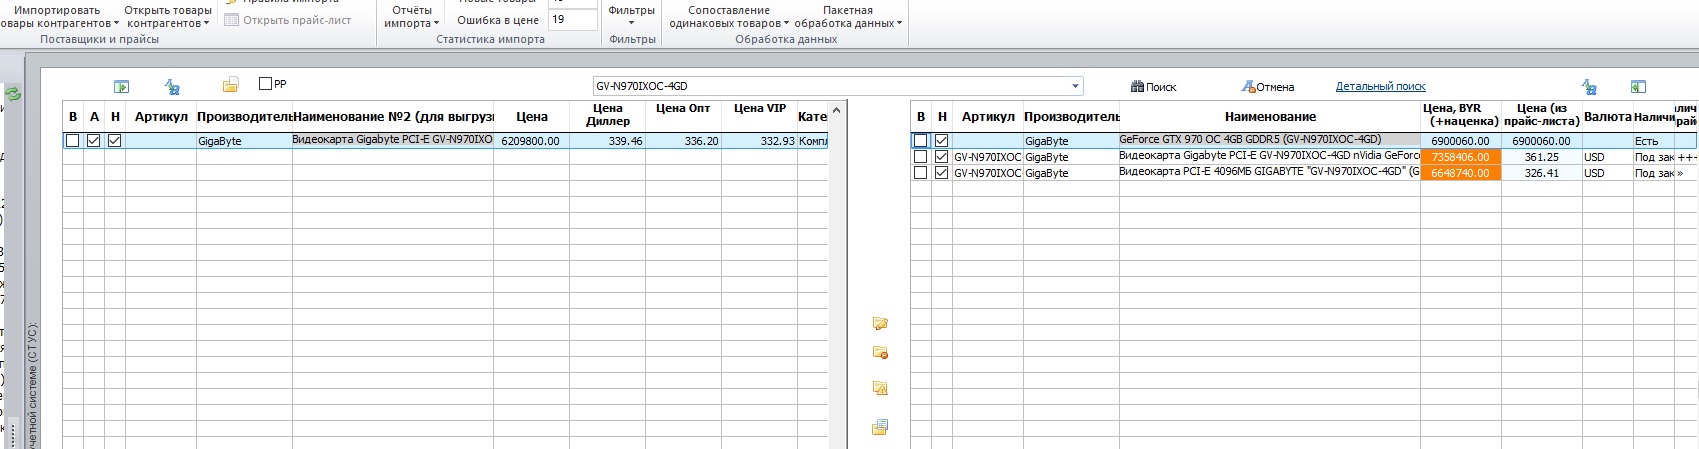Sort left grid by Производитель column header
The image size is (1699, 449).
click(244, 117)
